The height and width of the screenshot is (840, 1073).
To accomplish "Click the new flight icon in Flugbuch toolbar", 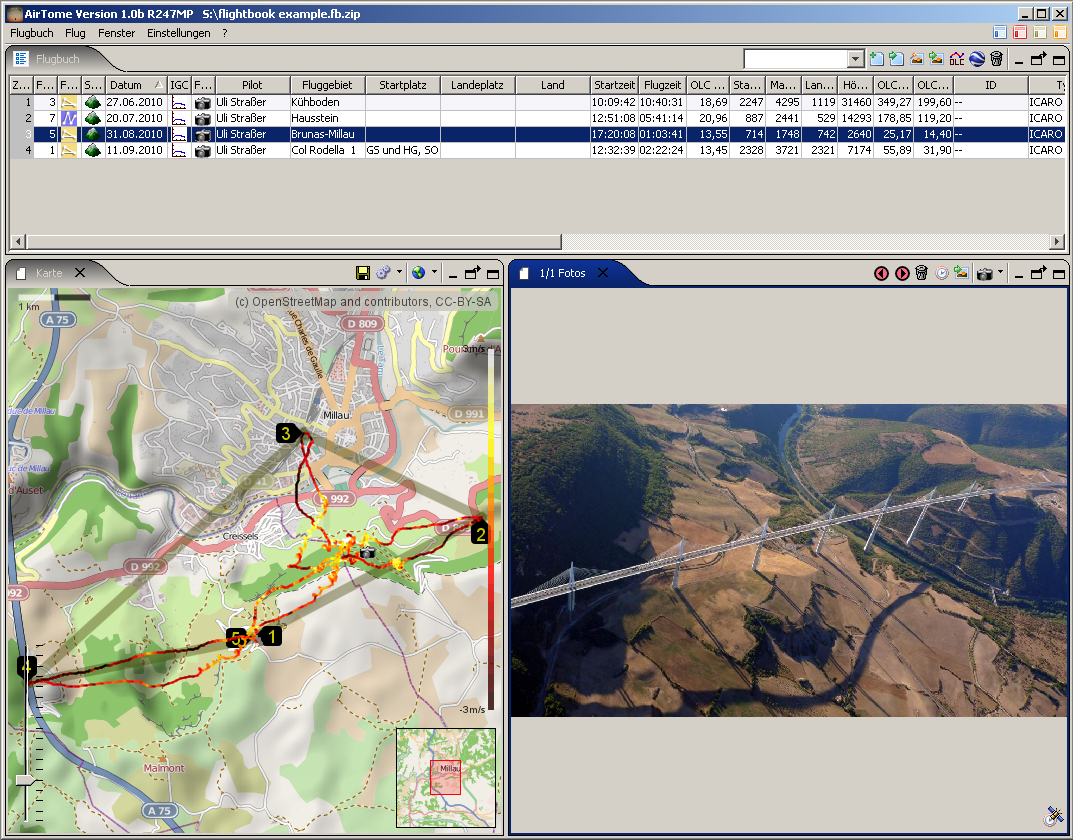I will (x=877, y=59).
